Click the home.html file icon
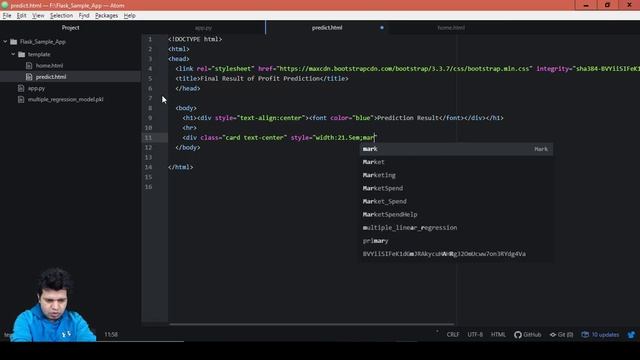Screen dimensions: 640x360 (x=29, y=65)
